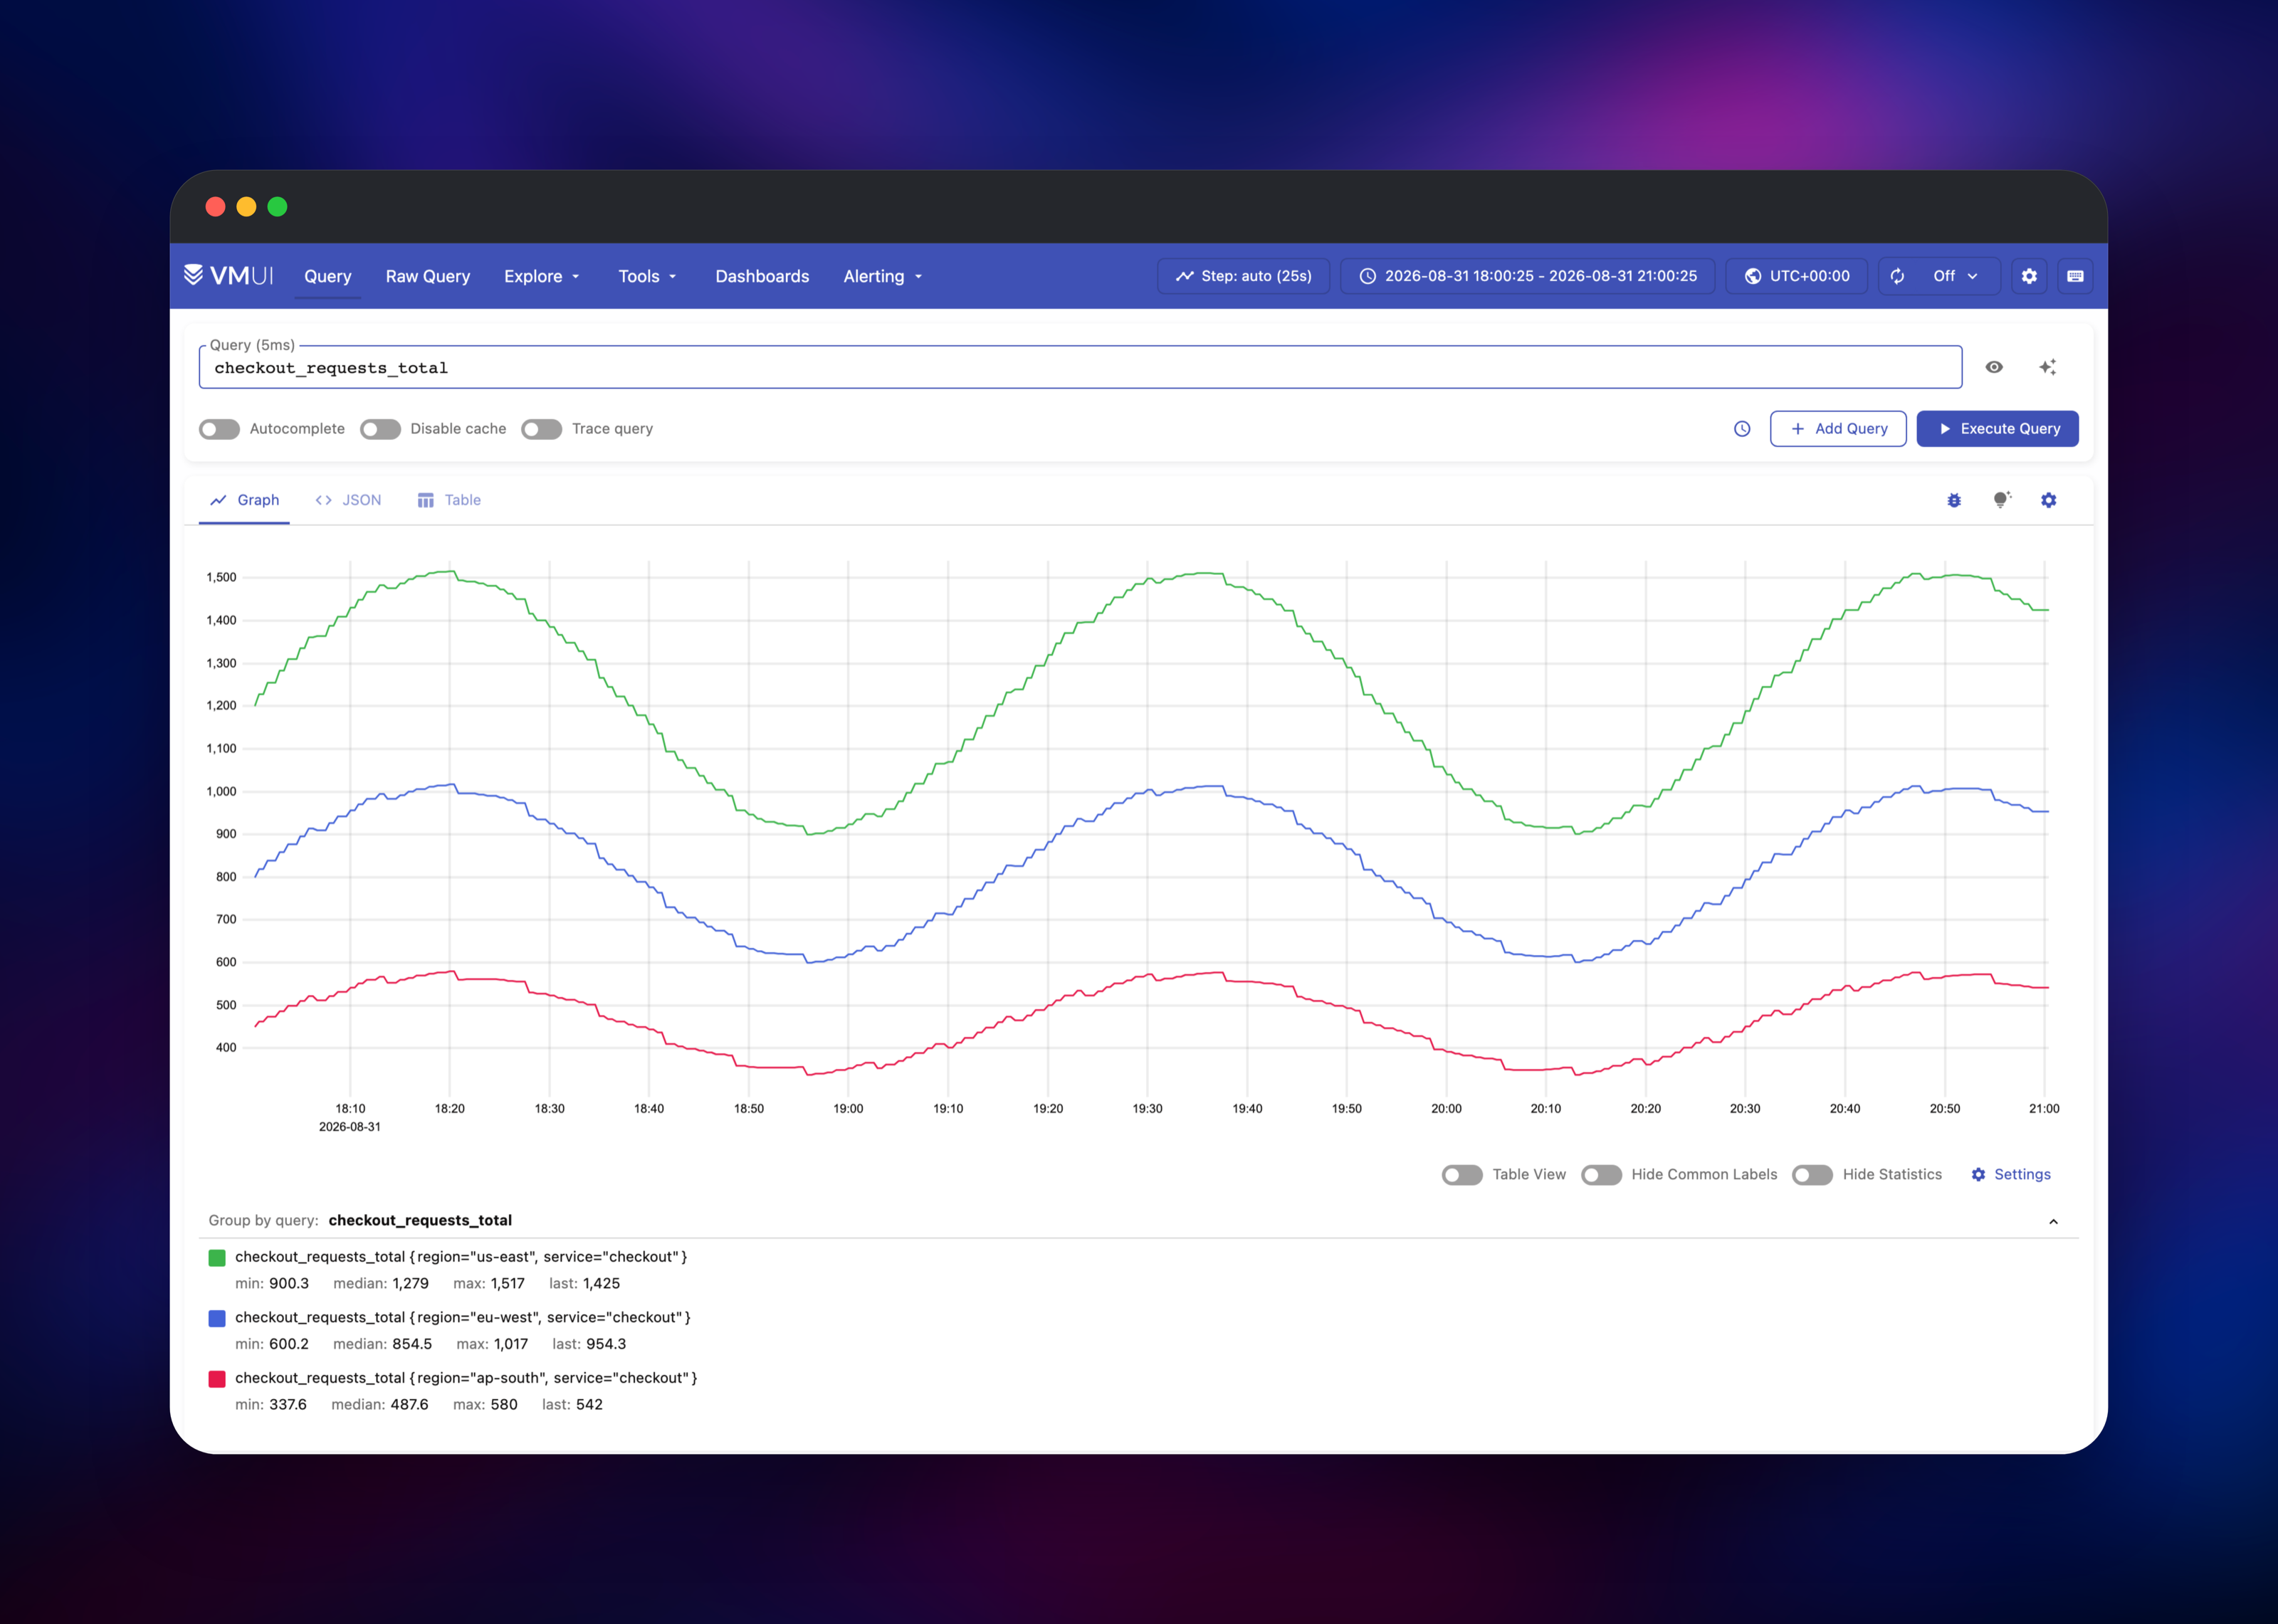Select the us-east legend series label
2278x1624 pixels.
point(461,1257)
